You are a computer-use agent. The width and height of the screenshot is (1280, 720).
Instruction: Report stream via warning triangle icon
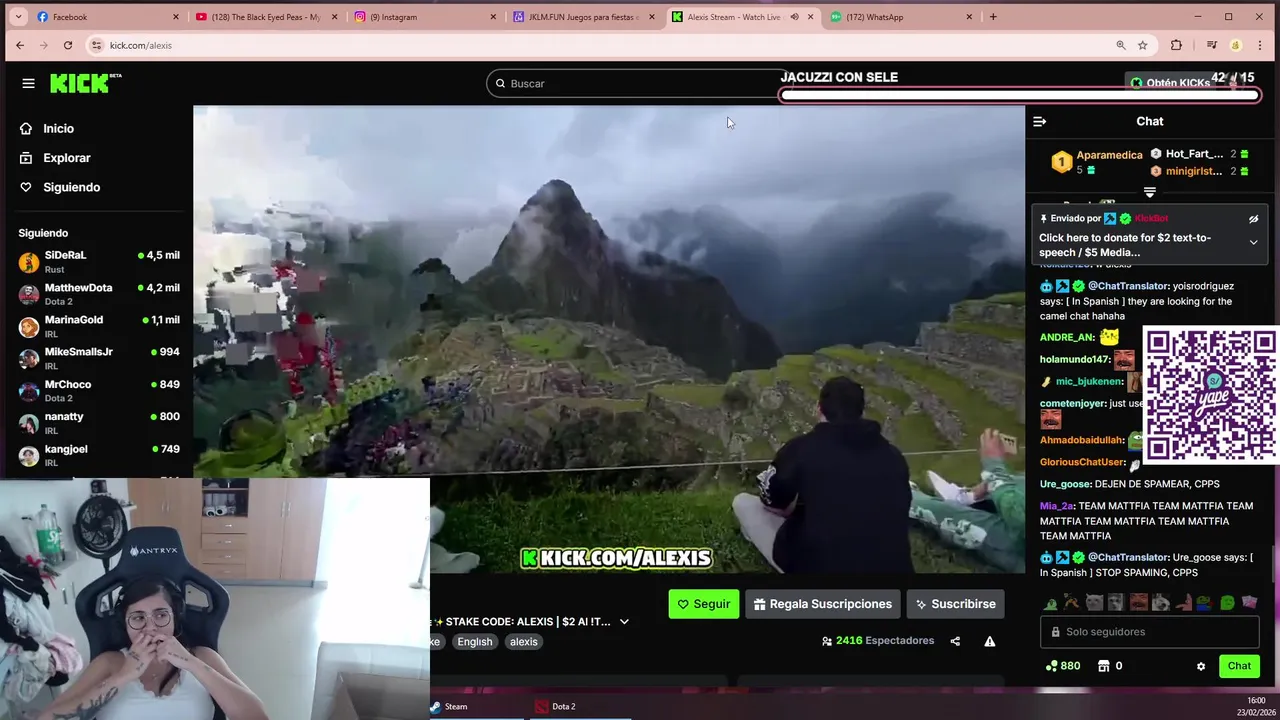click(x=990, y=642)
